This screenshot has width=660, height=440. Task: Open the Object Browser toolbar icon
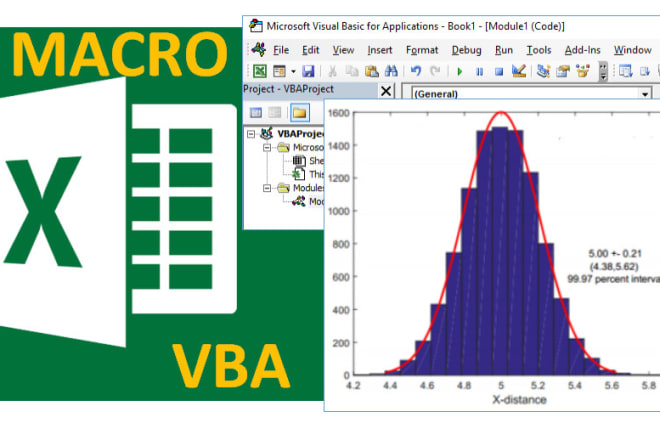click(x=583, y=71)
